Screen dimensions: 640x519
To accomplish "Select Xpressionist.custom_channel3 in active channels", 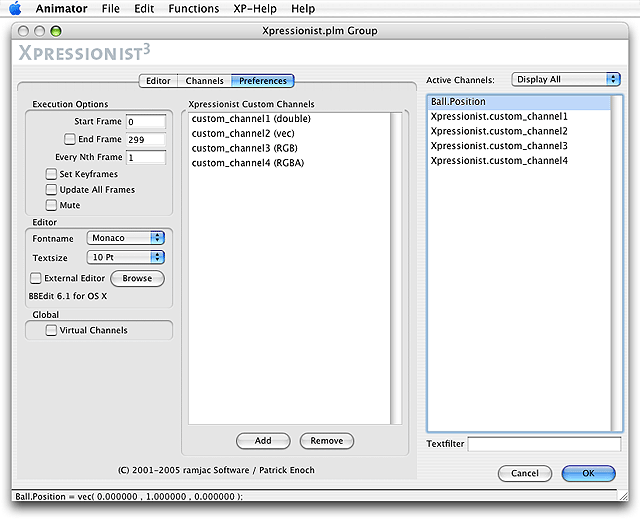I will click(x=519, y=146).
